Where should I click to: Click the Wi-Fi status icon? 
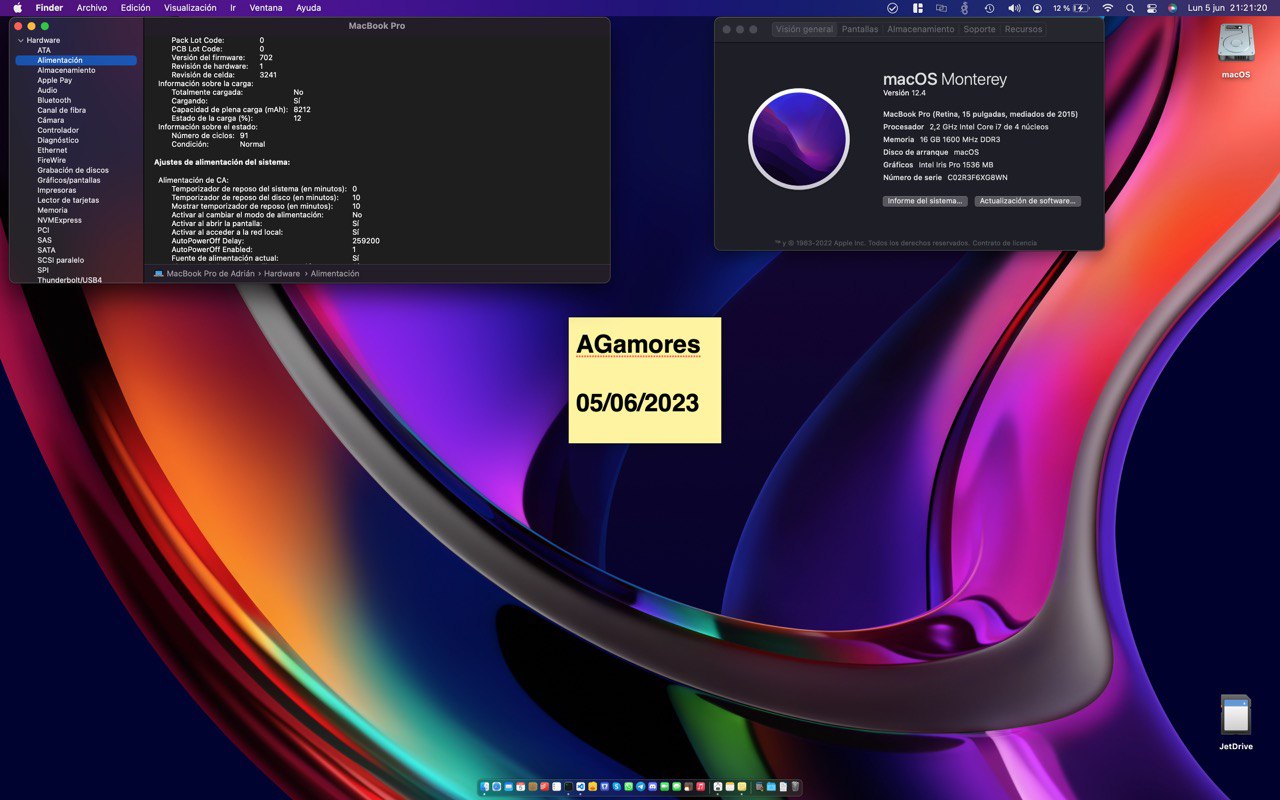click(1108, 7)
